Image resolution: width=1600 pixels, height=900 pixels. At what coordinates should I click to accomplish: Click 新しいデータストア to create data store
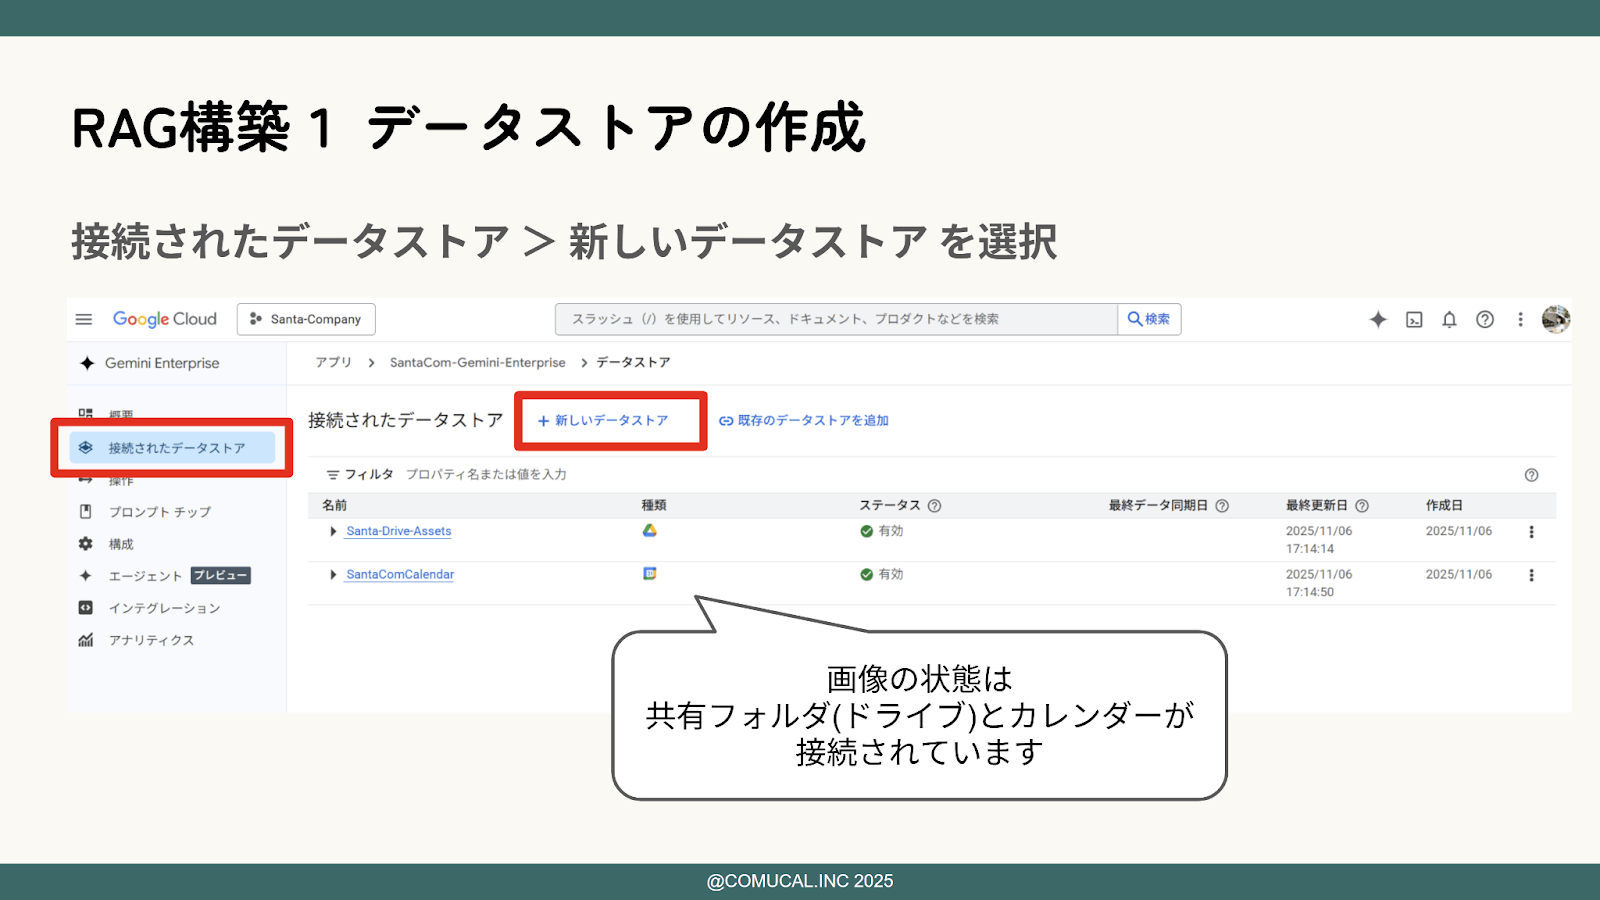(x=604, y=421)
